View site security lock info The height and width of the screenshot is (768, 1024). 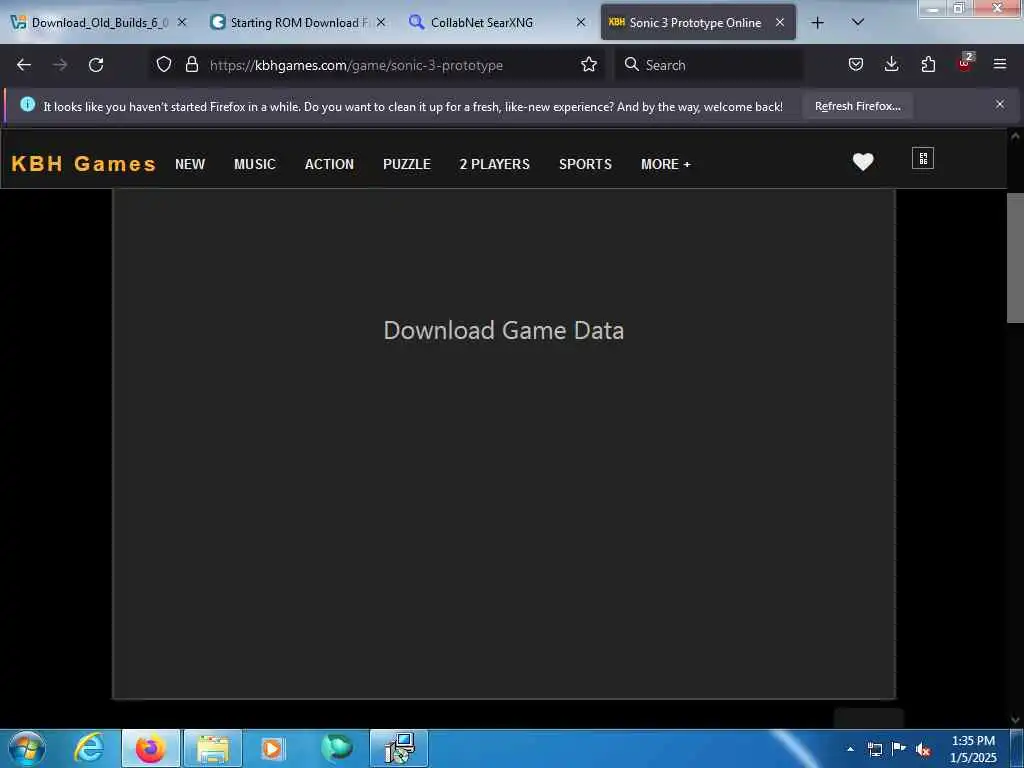191,65
